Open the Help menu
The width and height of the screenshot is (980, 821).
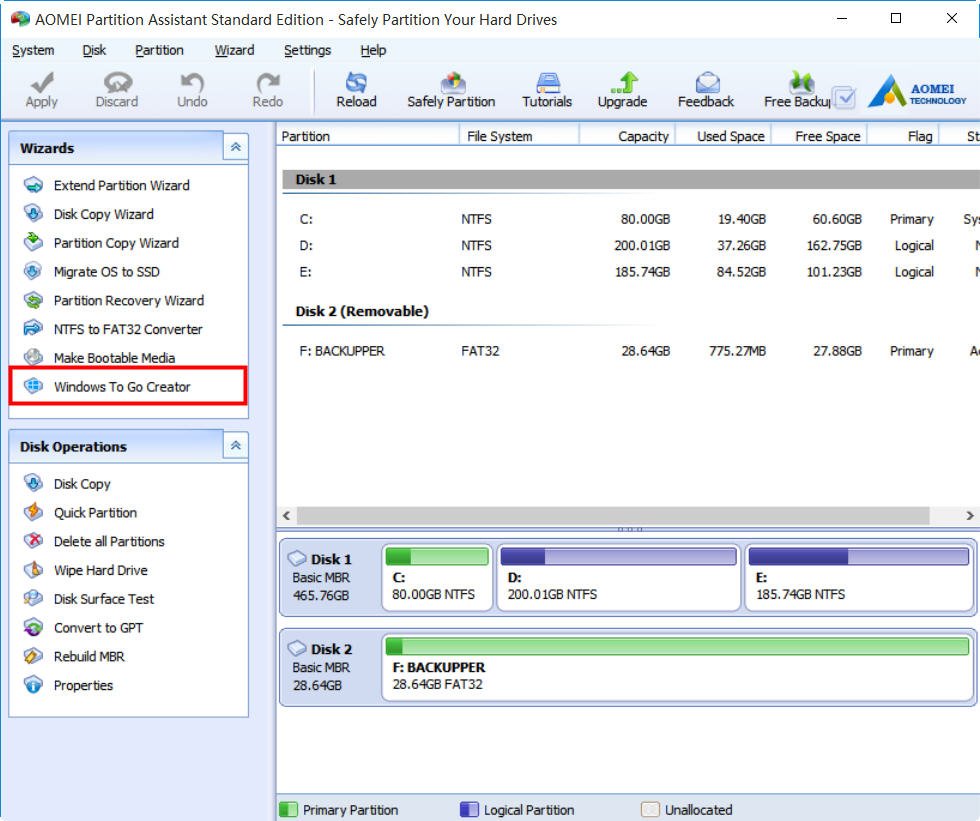pyautogui.click(x=373, y=50)
